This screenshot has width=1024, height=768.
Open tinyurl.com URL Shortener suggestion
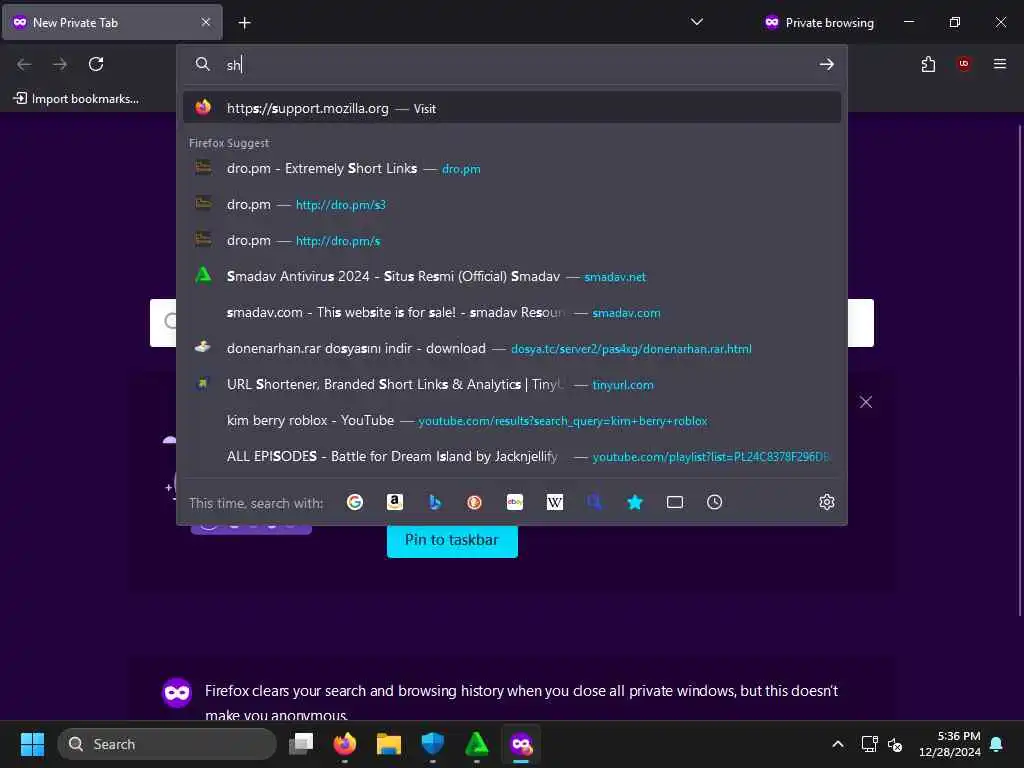[x=512, y=384]
